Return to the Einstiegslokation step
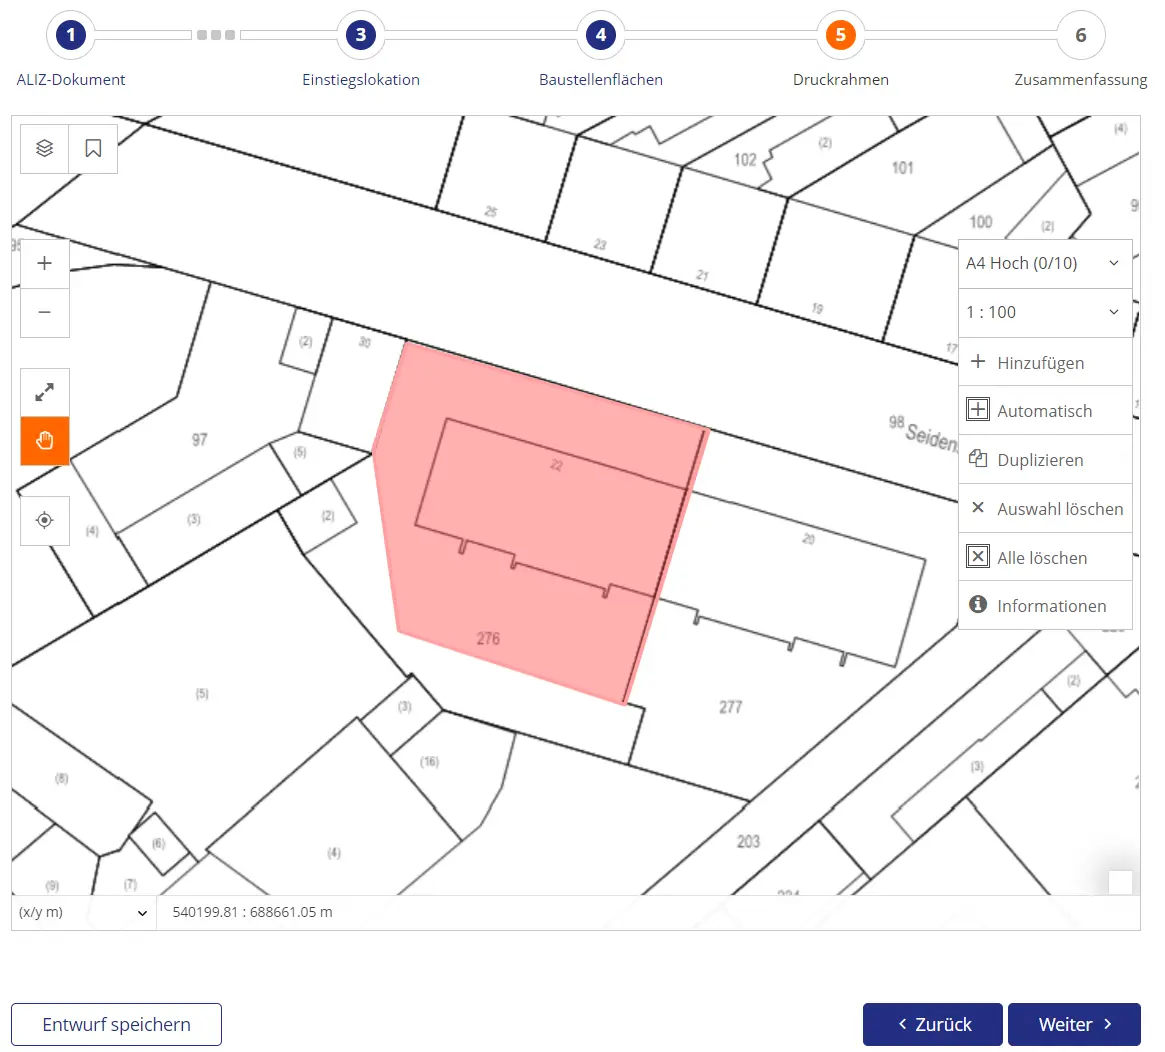 click(x=361, y=34)
